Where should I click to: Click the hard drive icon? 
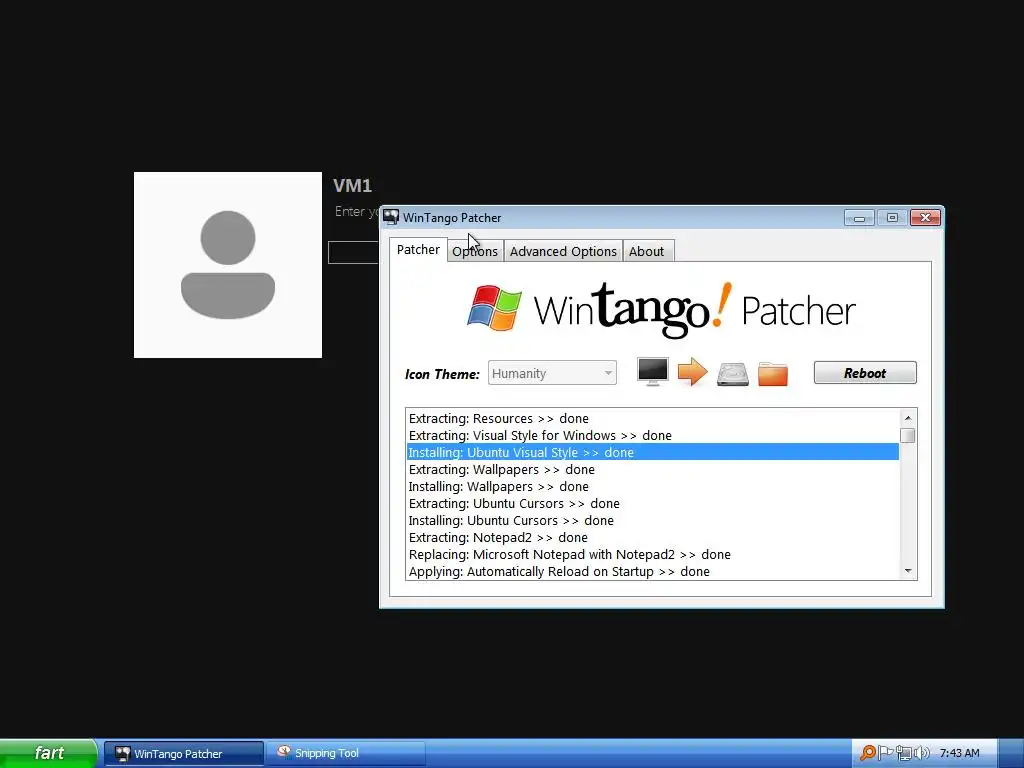pyautogui.click(x=733, y=374)
